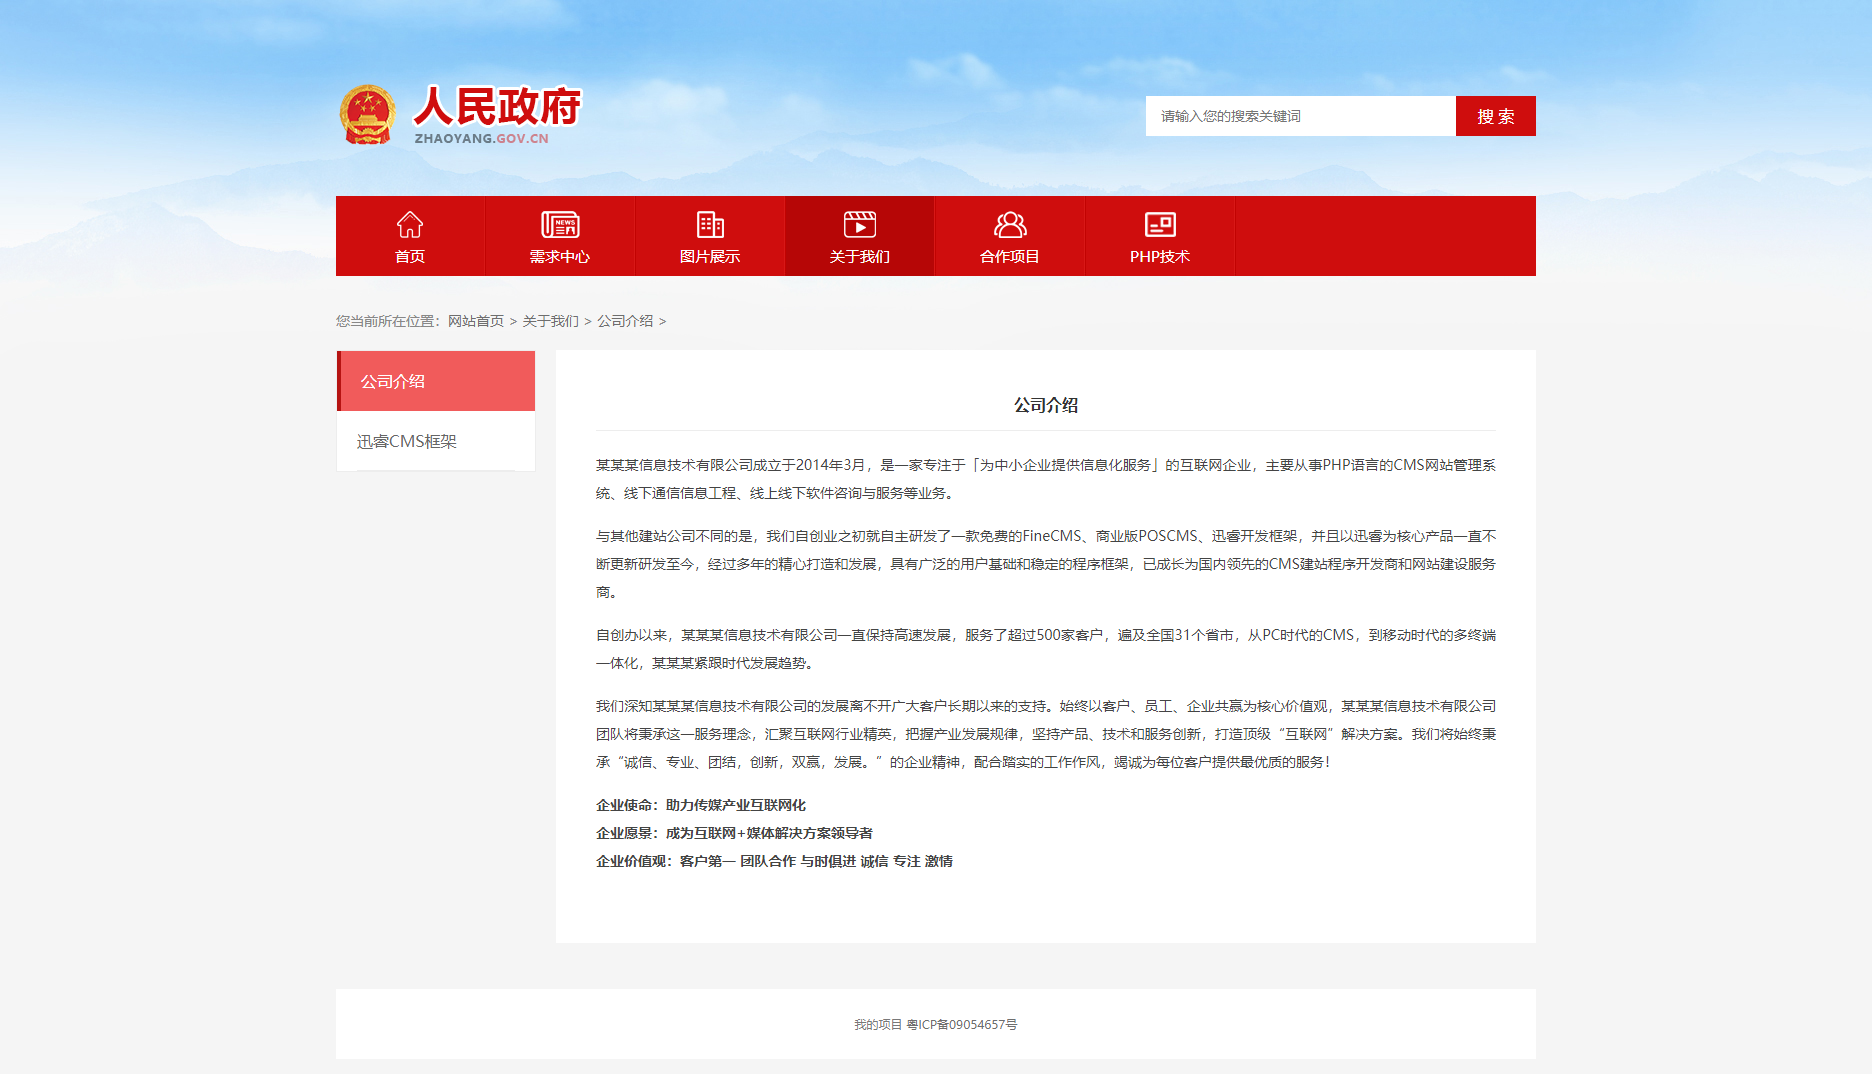Click the building icon above 图片展示
Image resolution: width=1872 pixels, height=1074 pixels.
(710, 224)
